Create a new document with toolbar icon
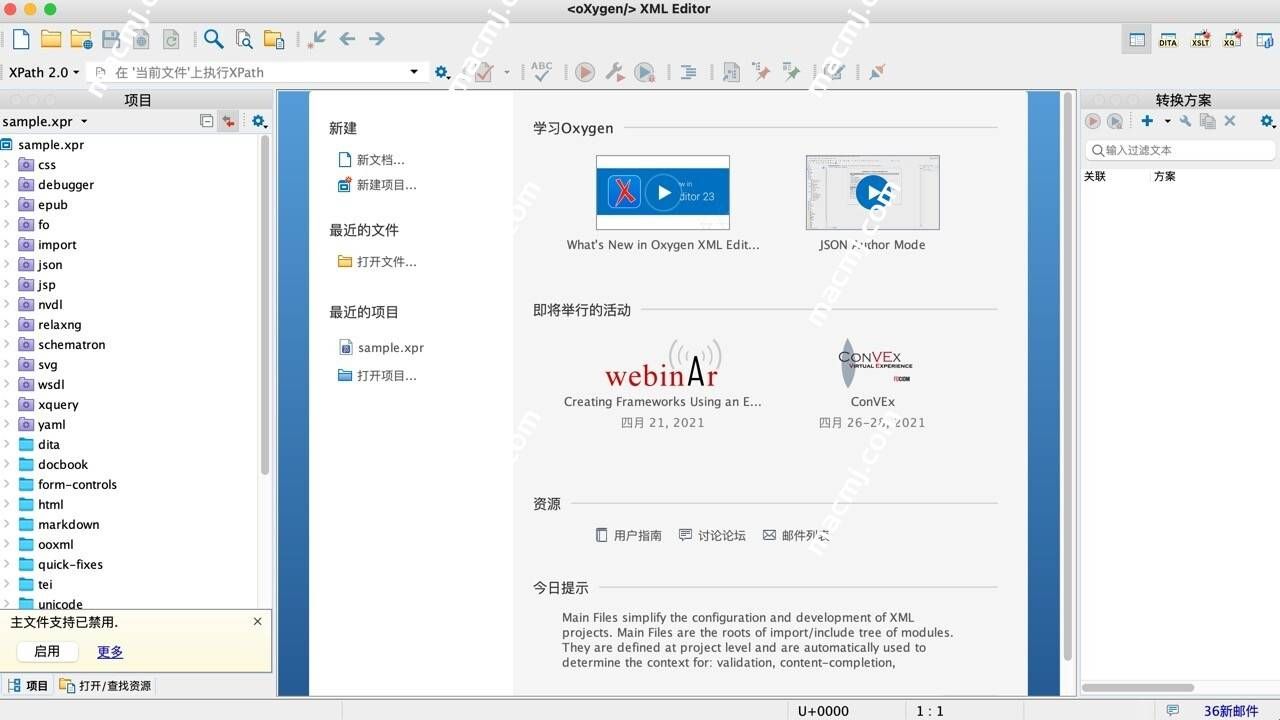The height and width of the screenshot is (720, 1280). [x=21, y=39]
